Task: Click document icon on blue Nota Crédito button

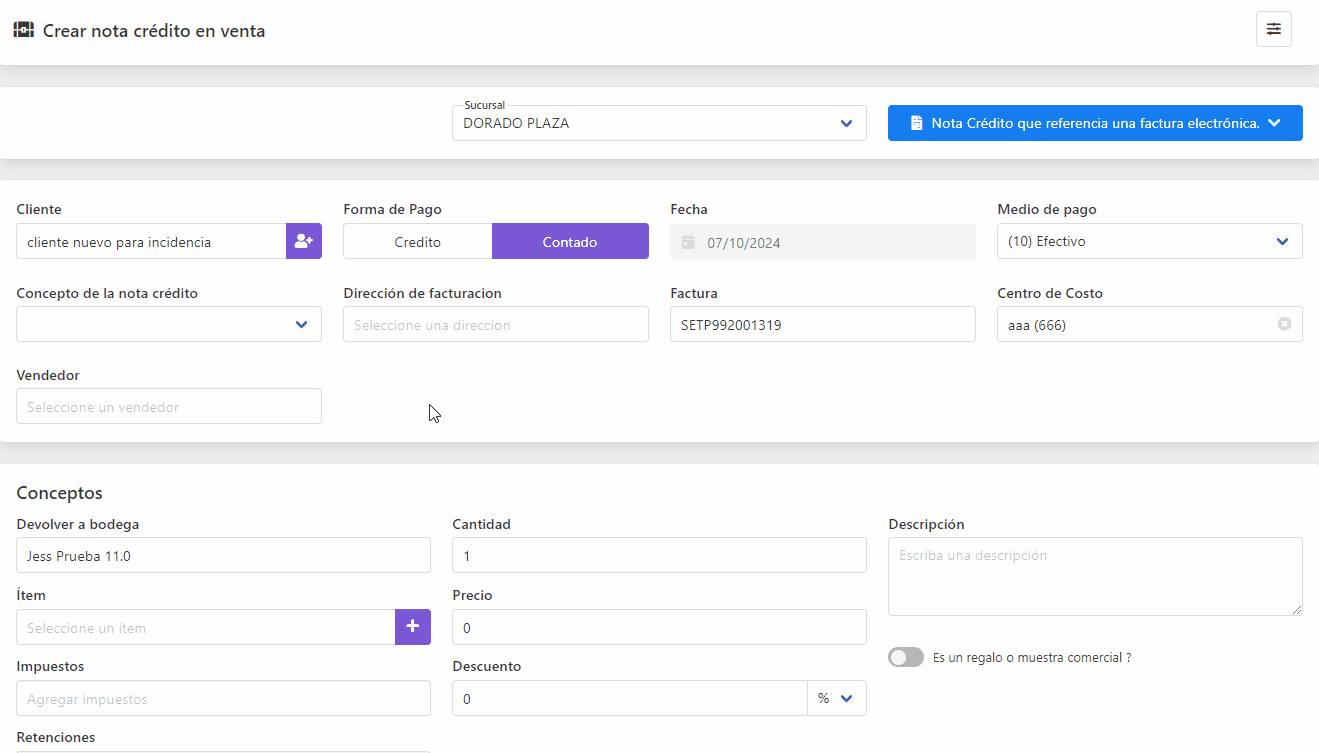Action: click(916, 123)
